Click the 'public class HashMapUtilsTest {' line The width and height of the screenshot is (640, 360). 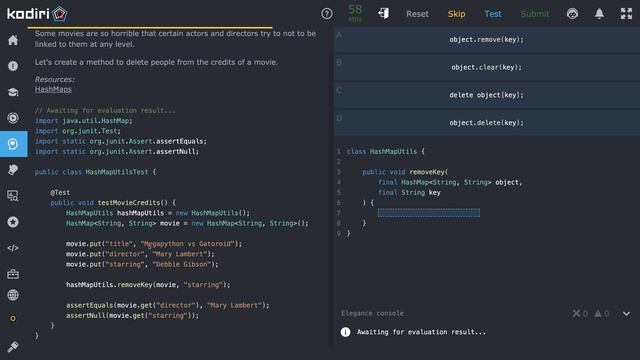pyautogui.click(x=96, y=172)
